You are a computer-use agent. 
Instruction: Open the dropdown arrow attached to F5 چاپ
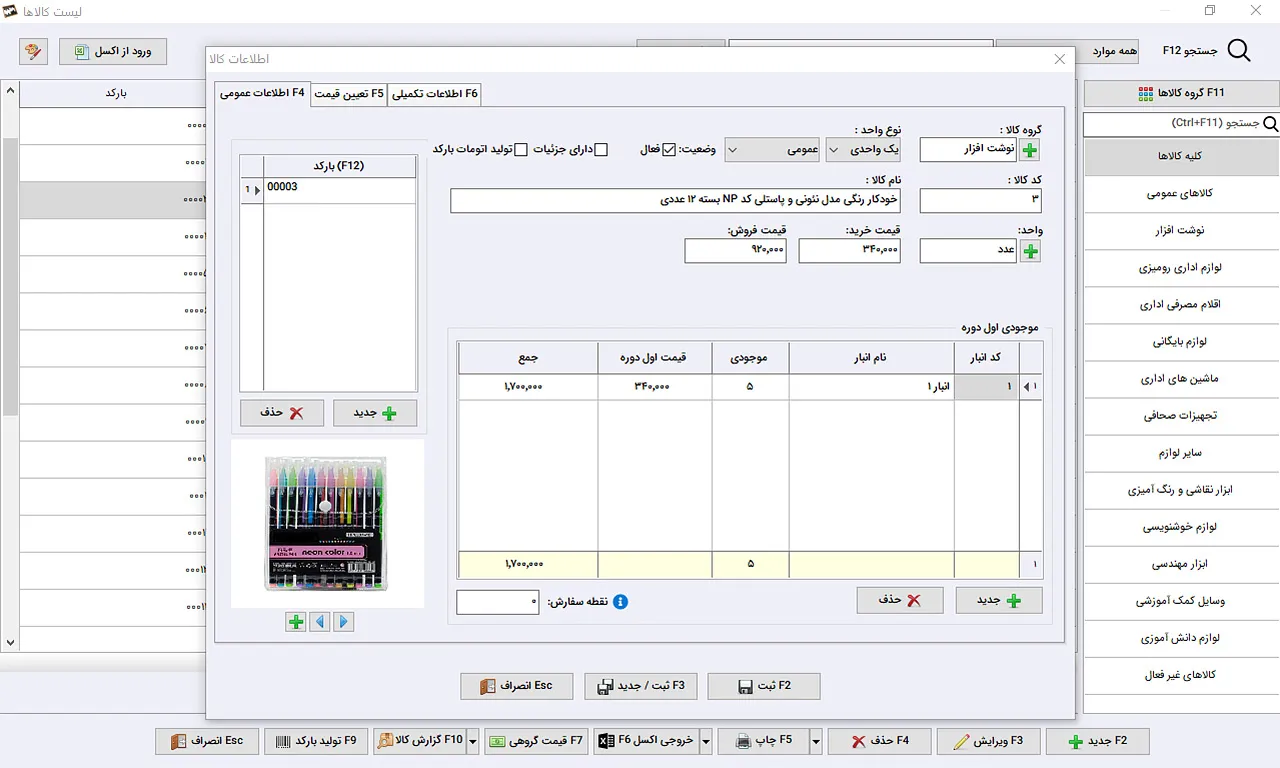[x=816, y=741]
